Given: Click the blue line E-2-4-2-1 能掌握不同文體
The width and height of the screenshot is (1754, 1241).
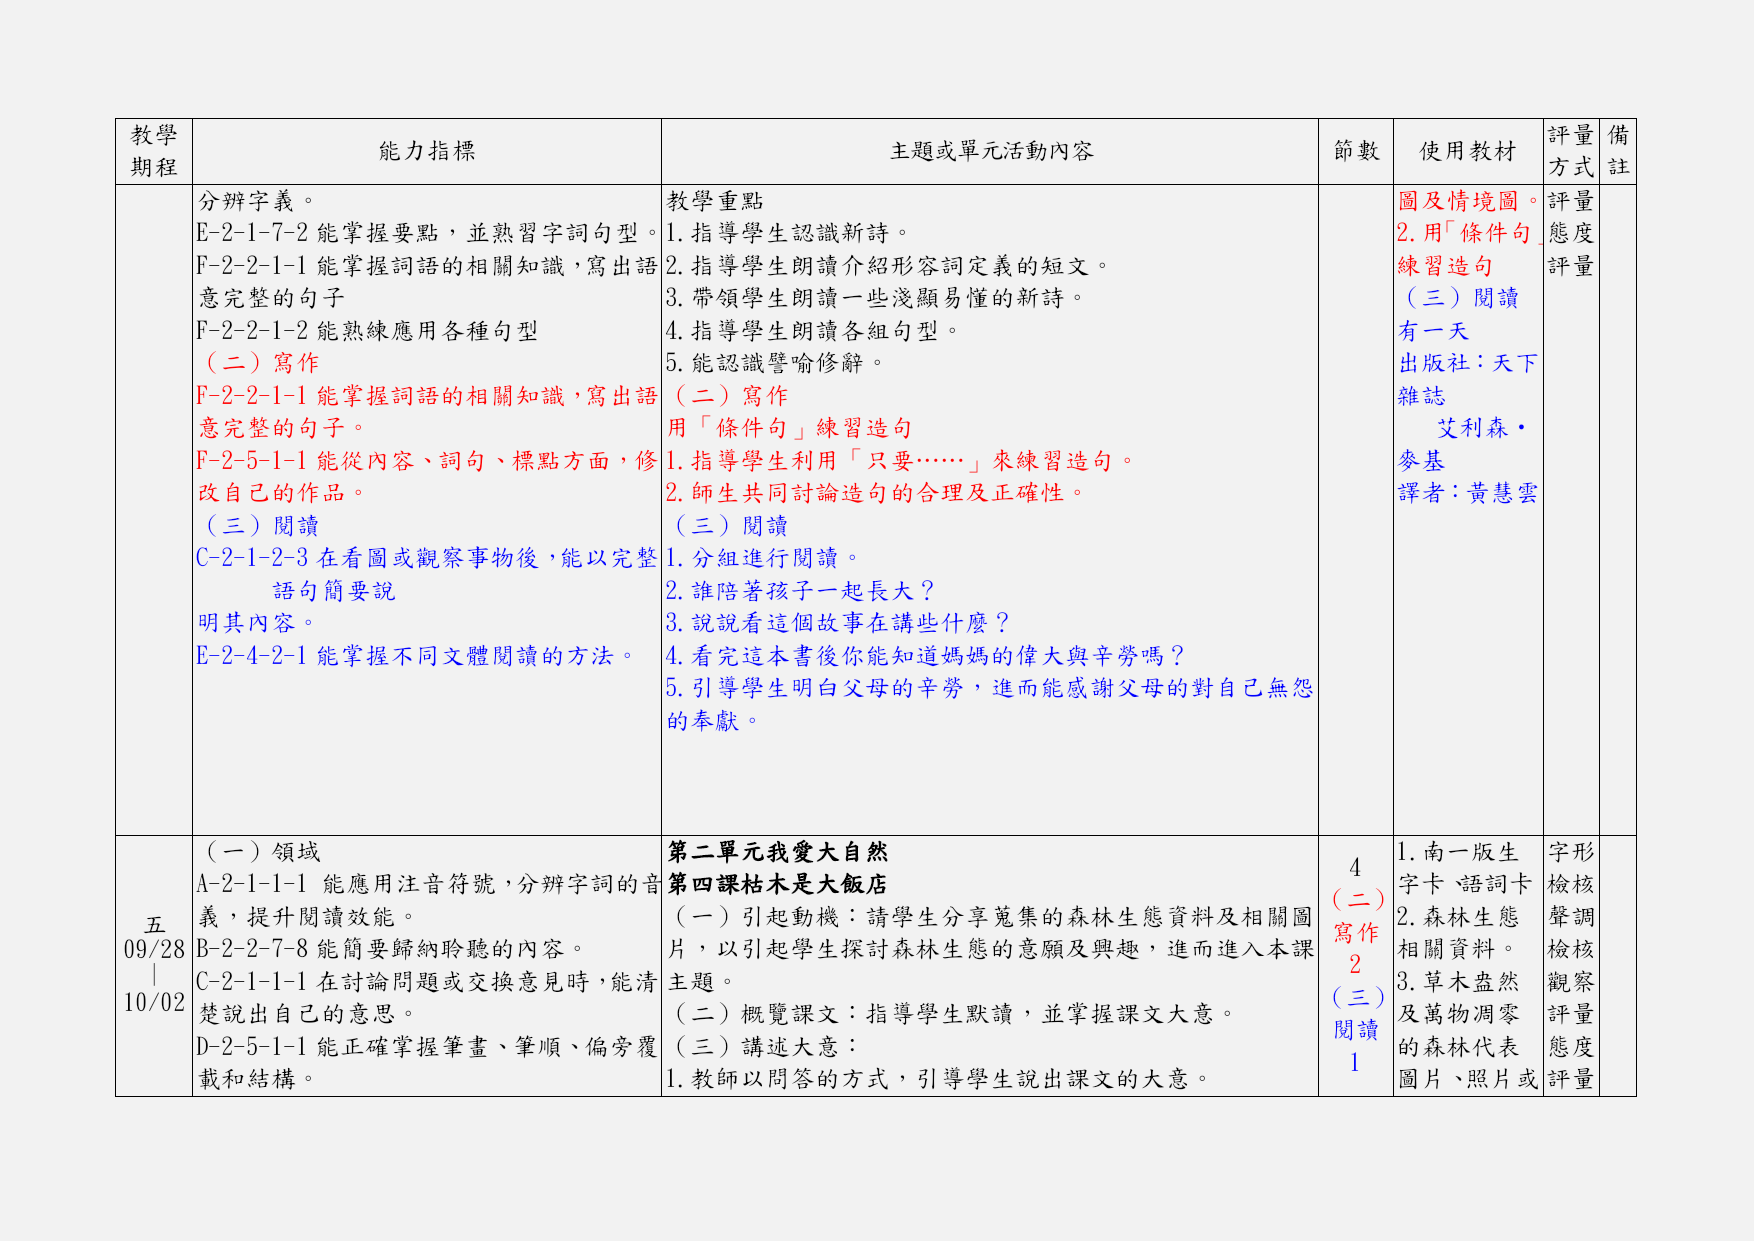Looking at the screenshot, I should click(416, 656).
